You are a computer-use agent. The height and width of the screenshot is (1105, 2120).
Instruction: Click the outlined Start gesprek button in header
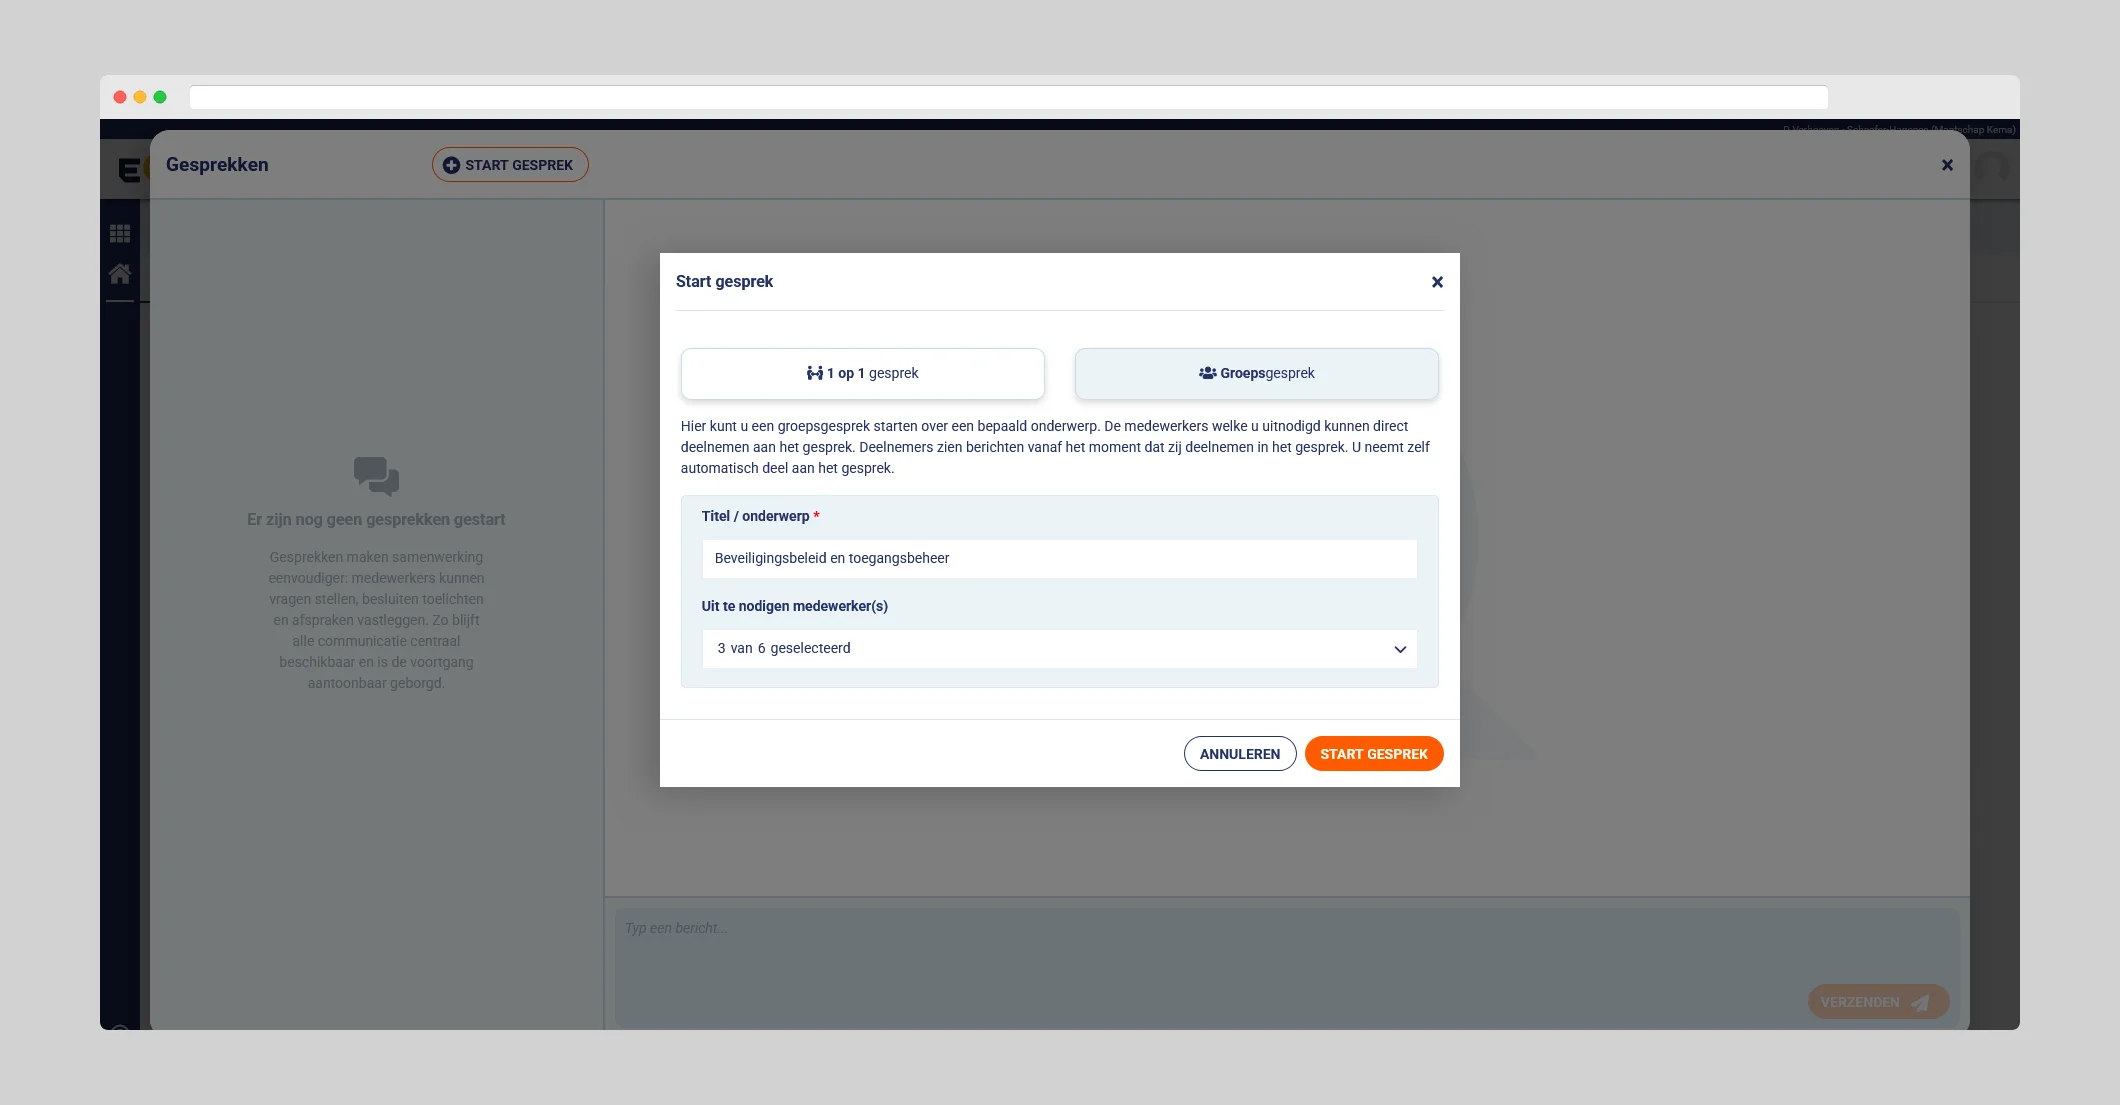point(510,165)
